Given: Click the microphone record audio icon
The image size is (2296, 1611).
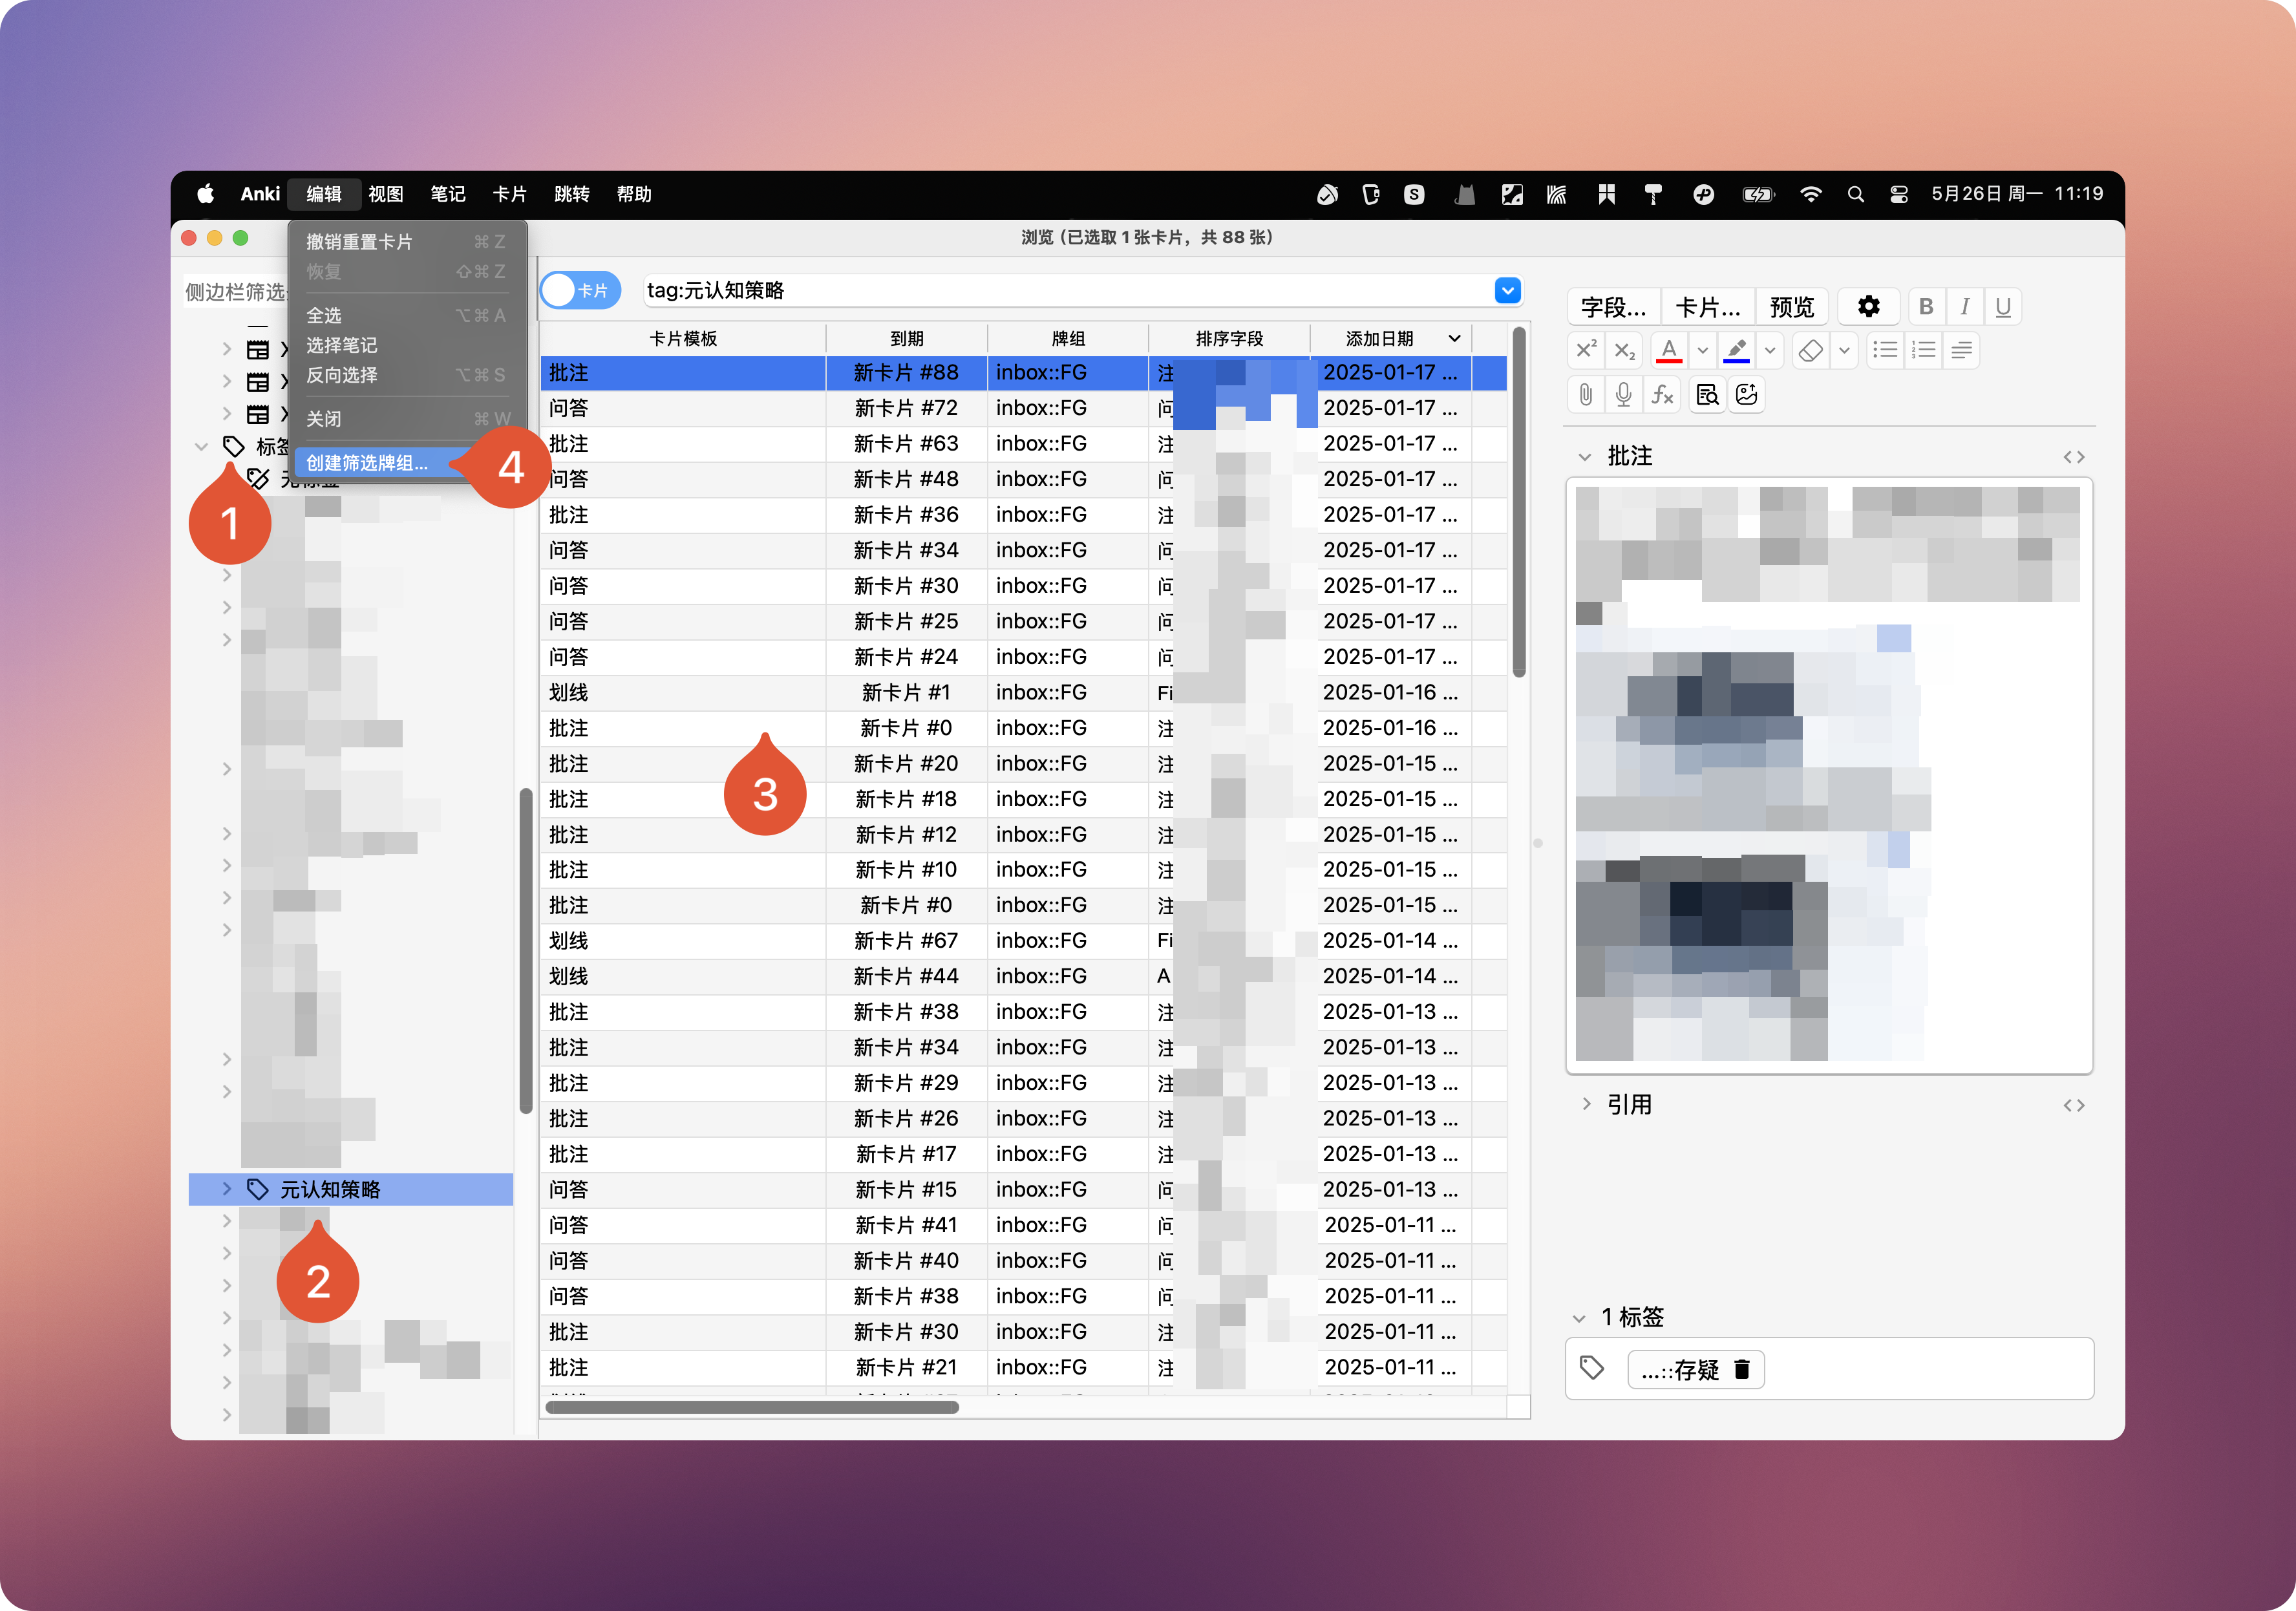Looking at the screenshot, I should point(1623,395).
